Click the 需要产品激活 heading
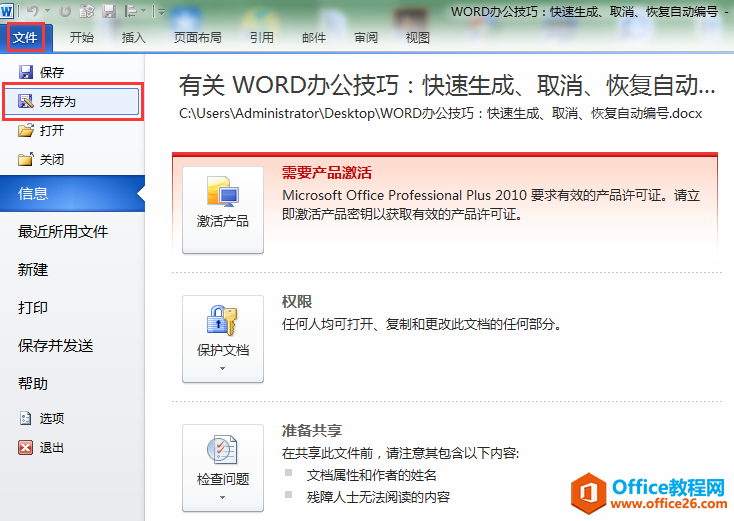This screenshot has height=521, width=734. (327, 173)
